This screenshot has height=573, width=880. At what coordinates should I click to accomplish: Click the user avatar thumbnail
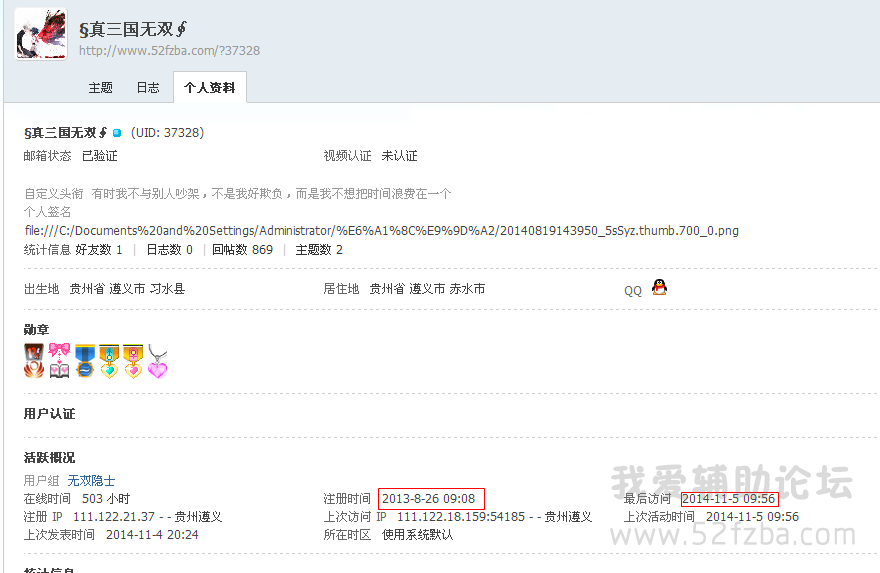tap(41, 34)
